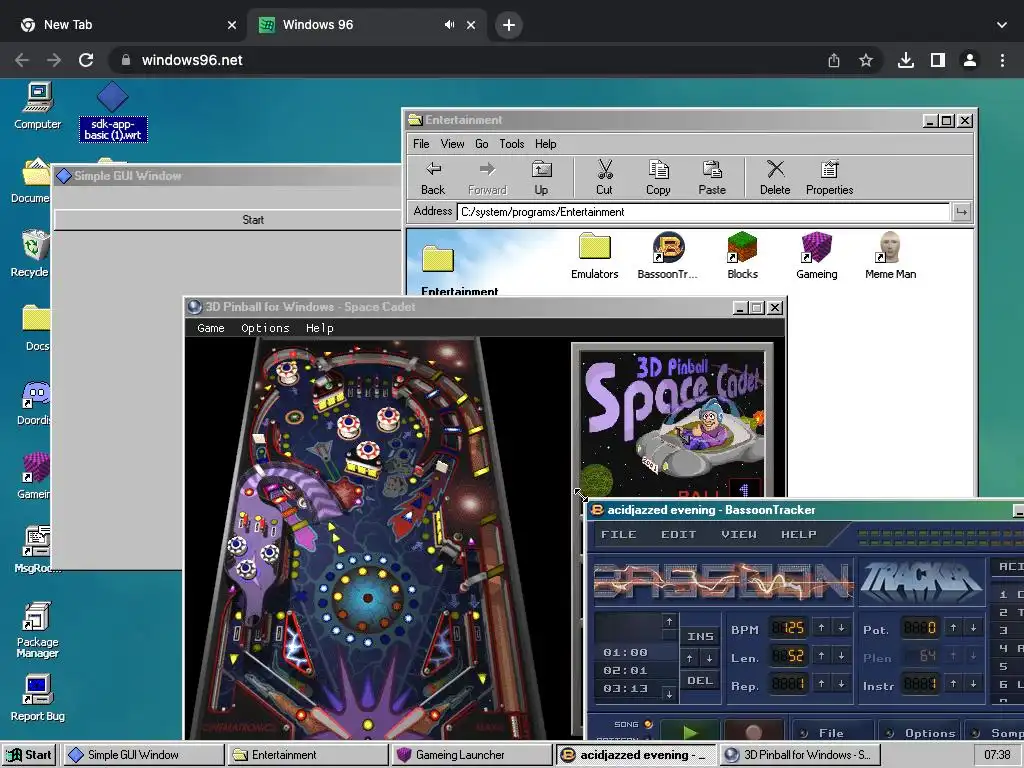Image resolution: width=1024 pixels, height=768 pixels.
Task: Open the Tools menu in Entertainment window
Action: [x=511, y=144]
